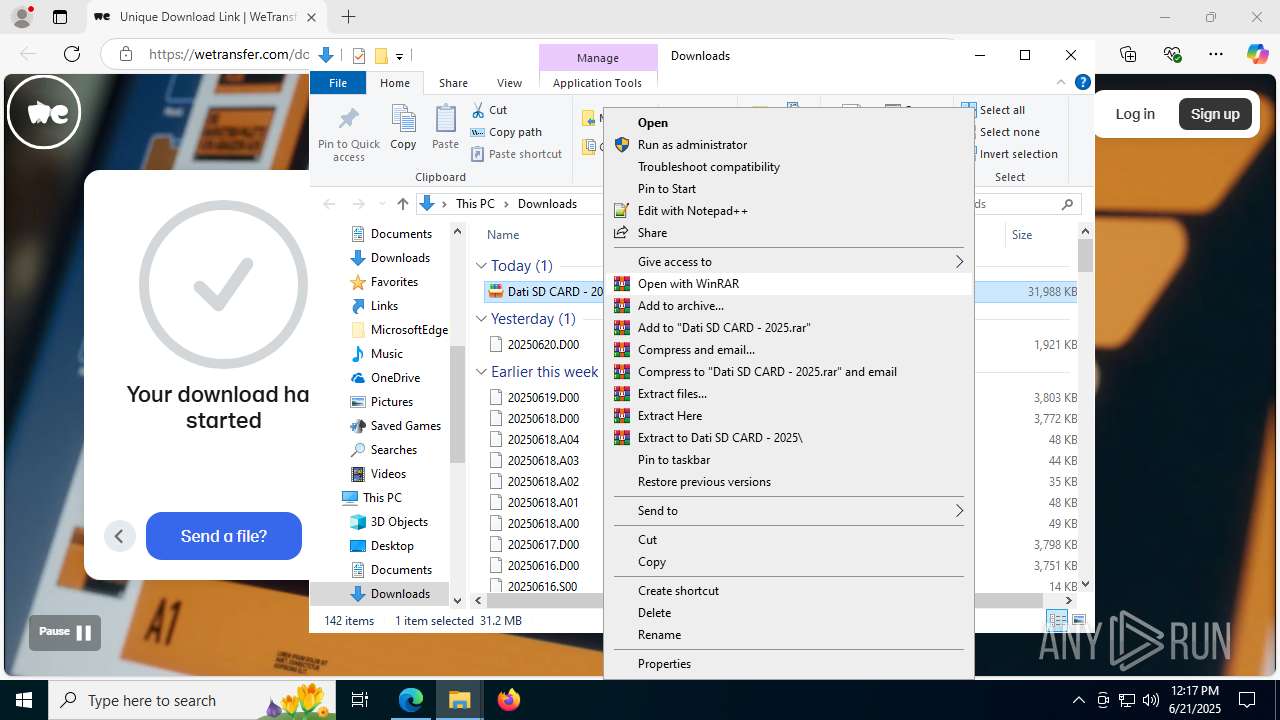This screenshot has height=720, width=1280.
Task: Open Edge settings and more menu
Action: tap(1215, 55)
